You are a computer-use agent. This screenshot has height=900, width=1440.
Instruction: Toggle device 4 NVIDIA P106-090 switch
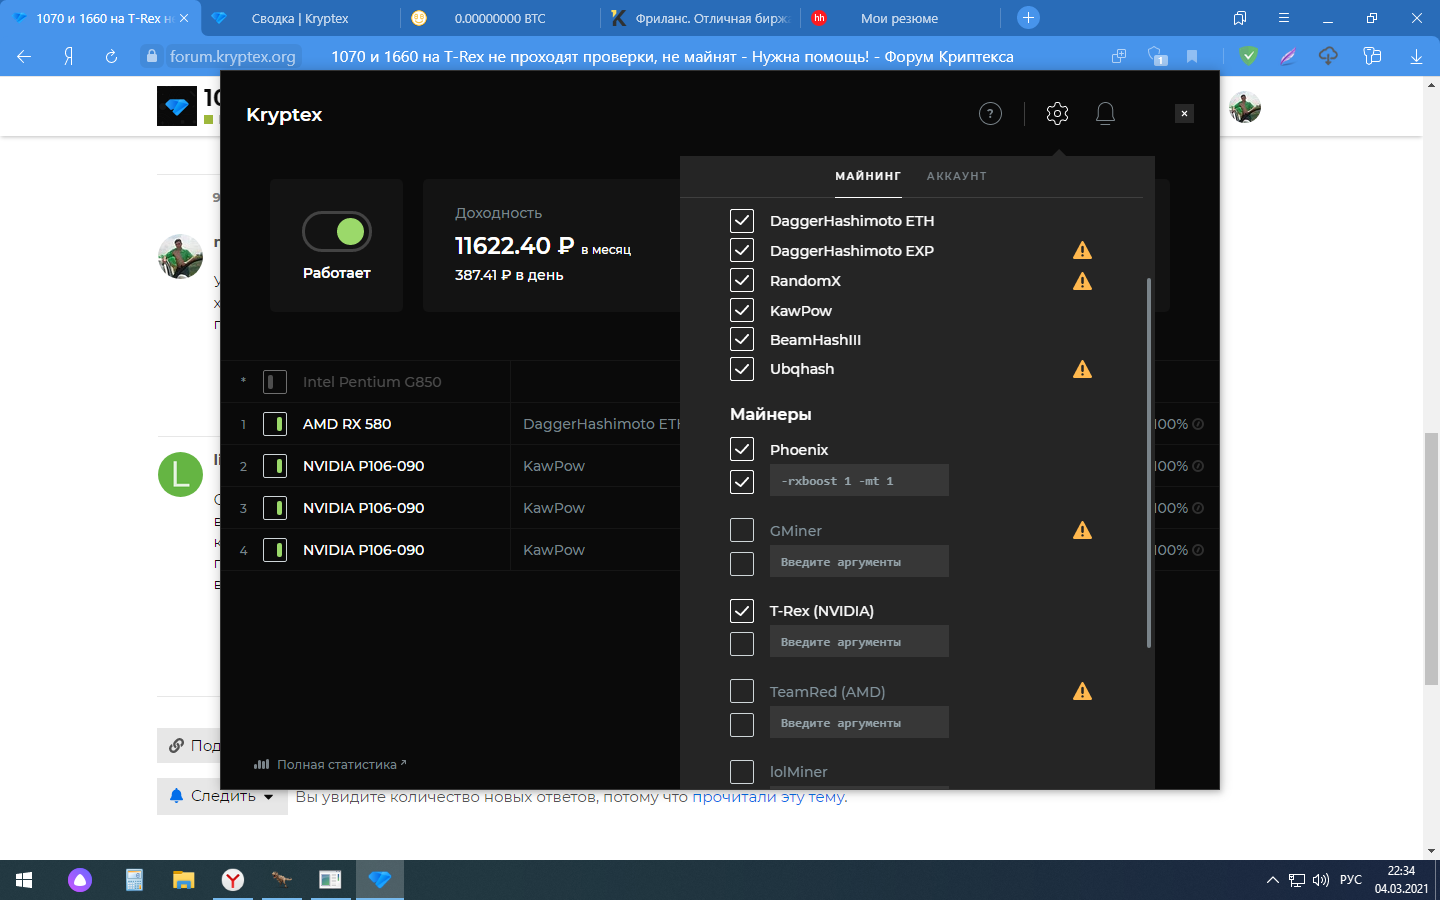[x=275, y=550]
